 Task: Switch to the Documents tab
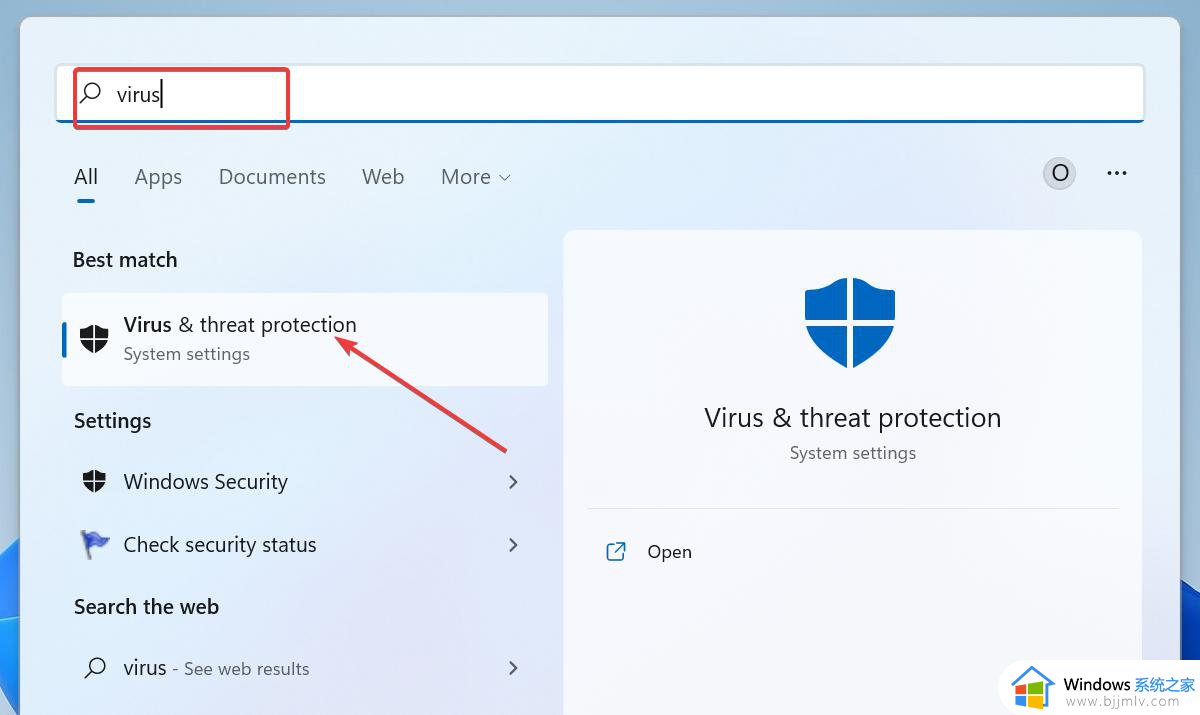click(x=272, y=177)
